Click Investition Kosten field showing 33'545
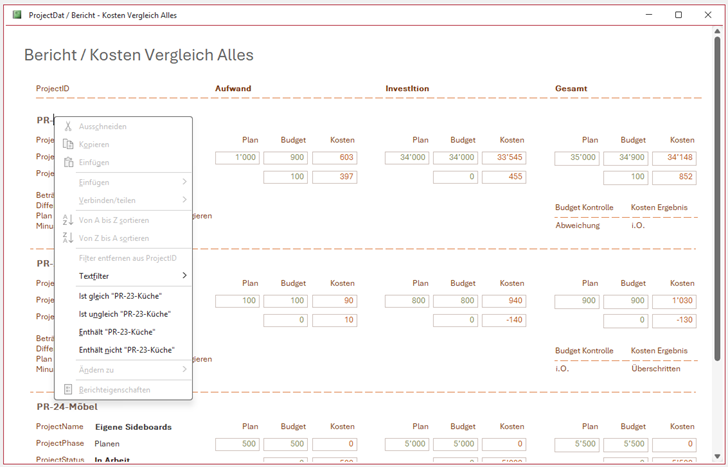Viewport: 728px width, 467px height. 504,157
